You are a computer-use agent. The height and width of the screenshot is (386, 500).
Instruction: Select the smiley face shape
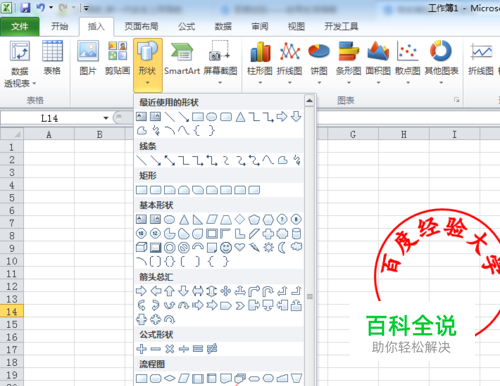[226, 247]
